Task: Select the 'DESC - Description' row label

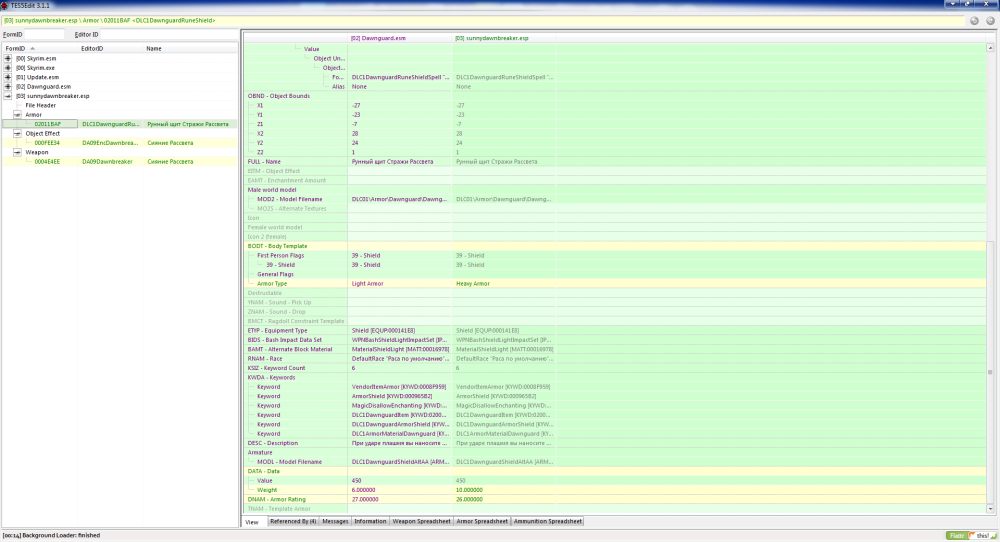Action: (272, 443)
